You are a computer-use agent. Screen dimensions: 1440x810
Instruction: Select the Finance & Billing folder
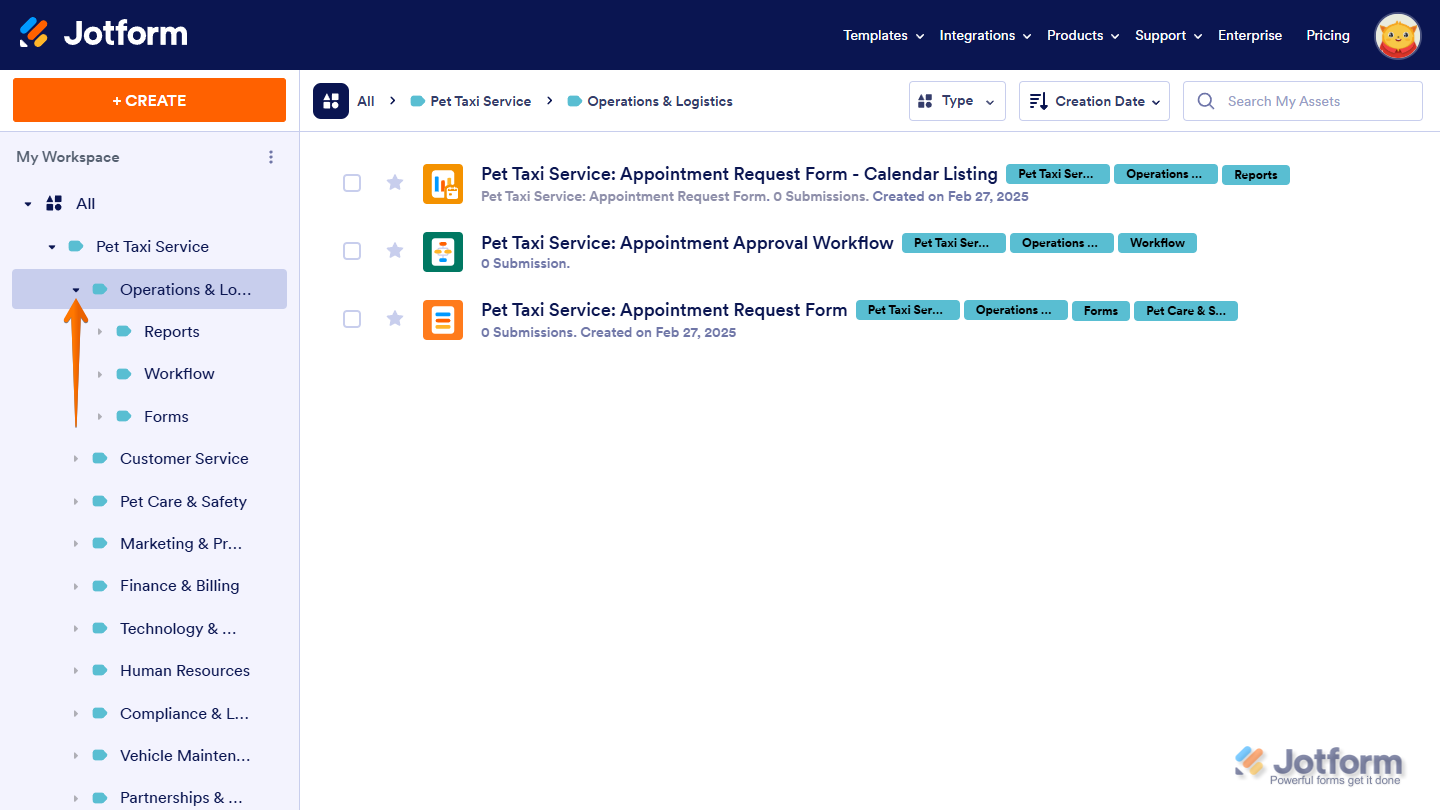pyautogui.click(x=179, y=586)
